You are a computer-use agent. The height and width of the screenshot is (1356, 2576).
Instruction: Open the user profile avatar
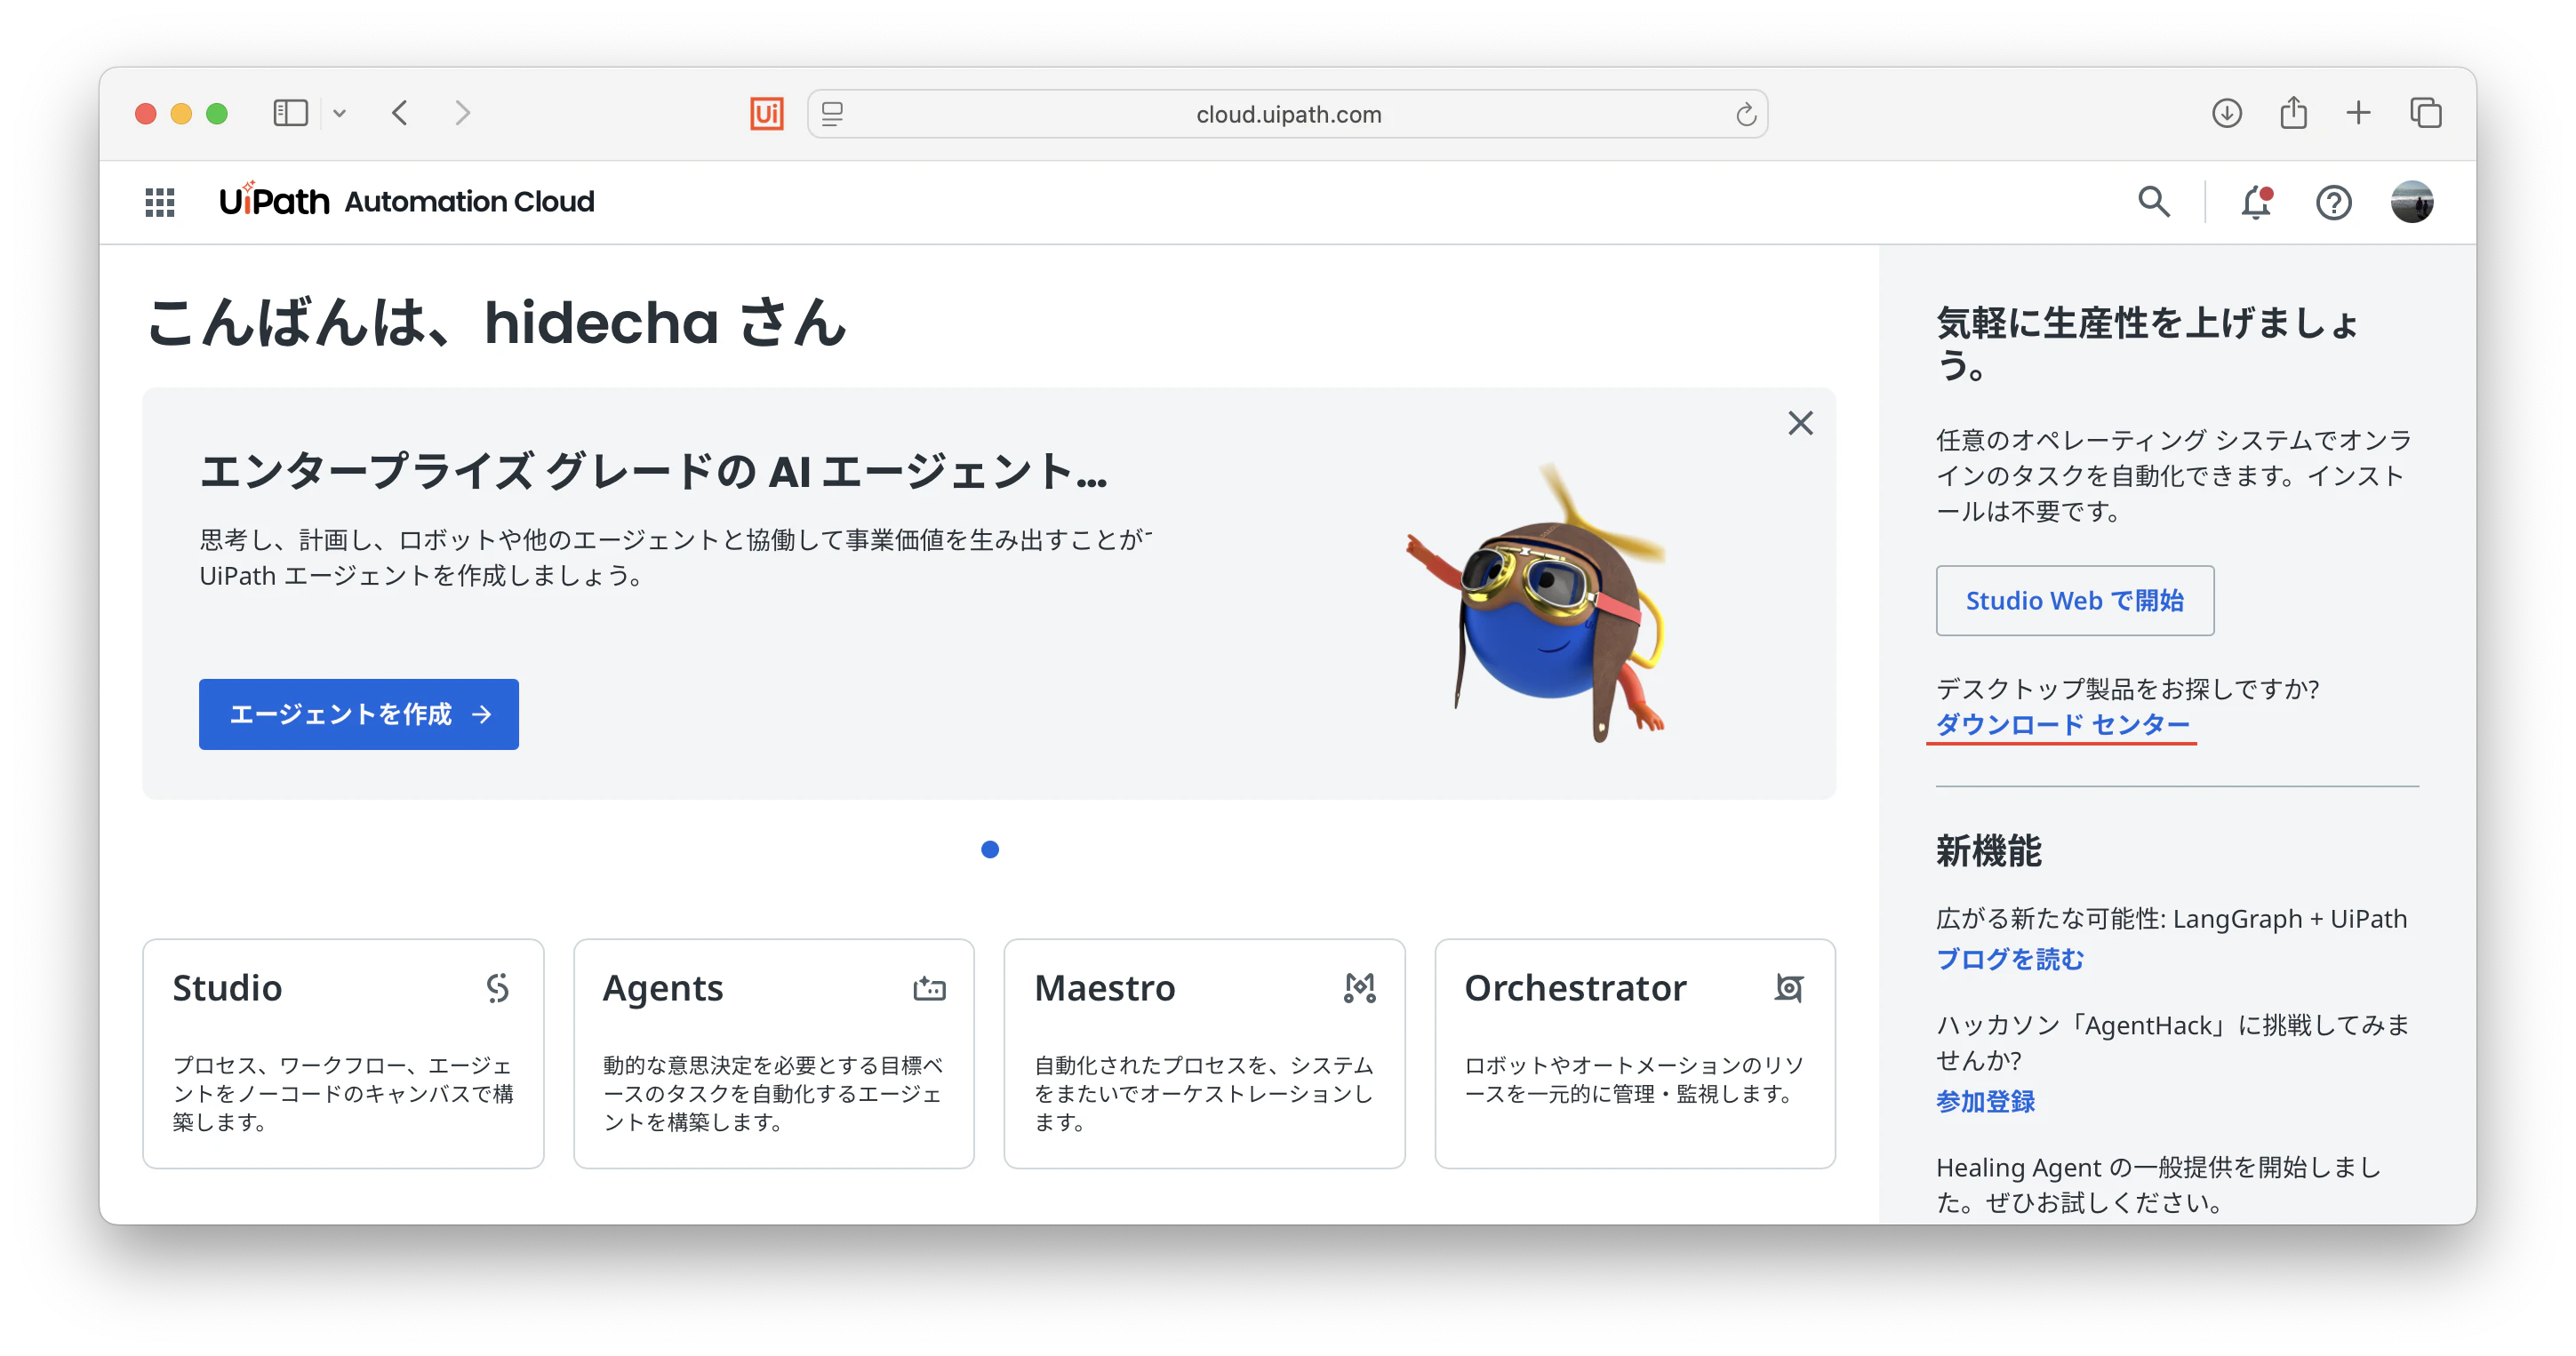coord(2411,202)
